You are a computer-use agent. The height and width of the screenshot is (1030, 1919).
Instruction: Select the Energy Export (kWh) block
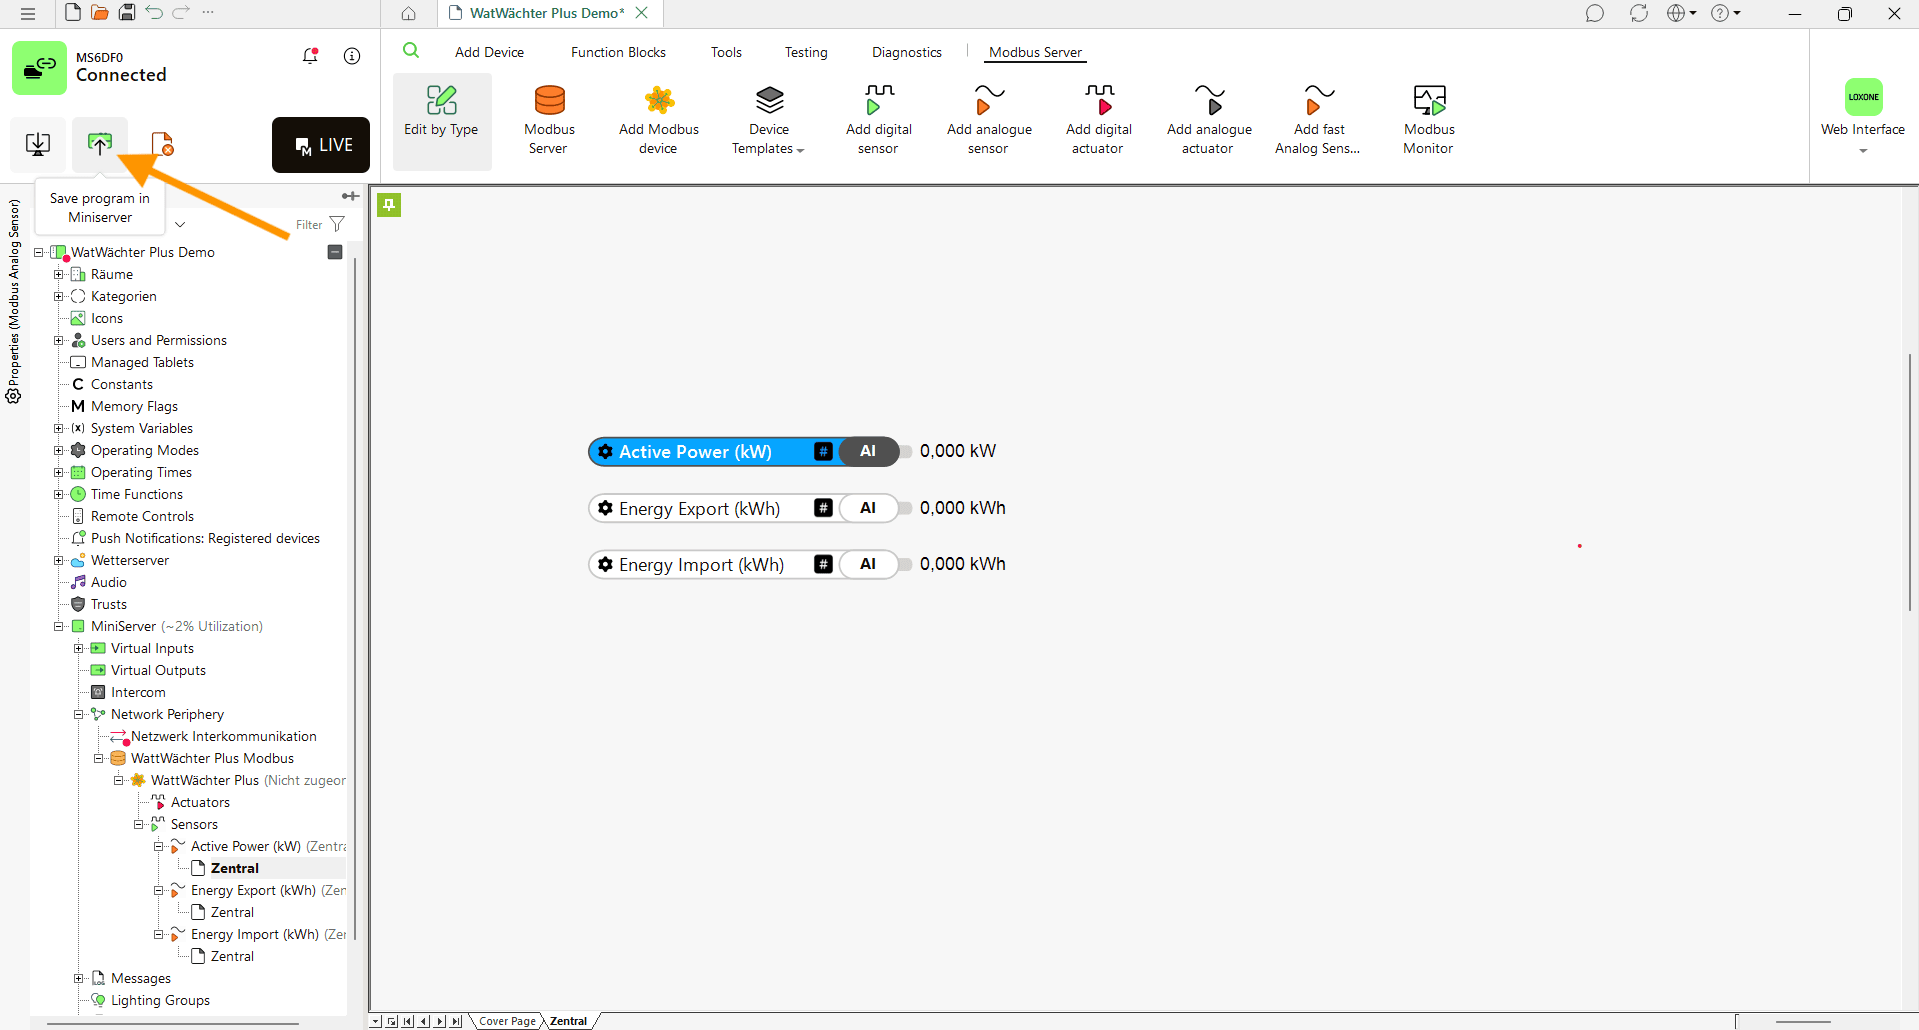[x=743, y=508]
